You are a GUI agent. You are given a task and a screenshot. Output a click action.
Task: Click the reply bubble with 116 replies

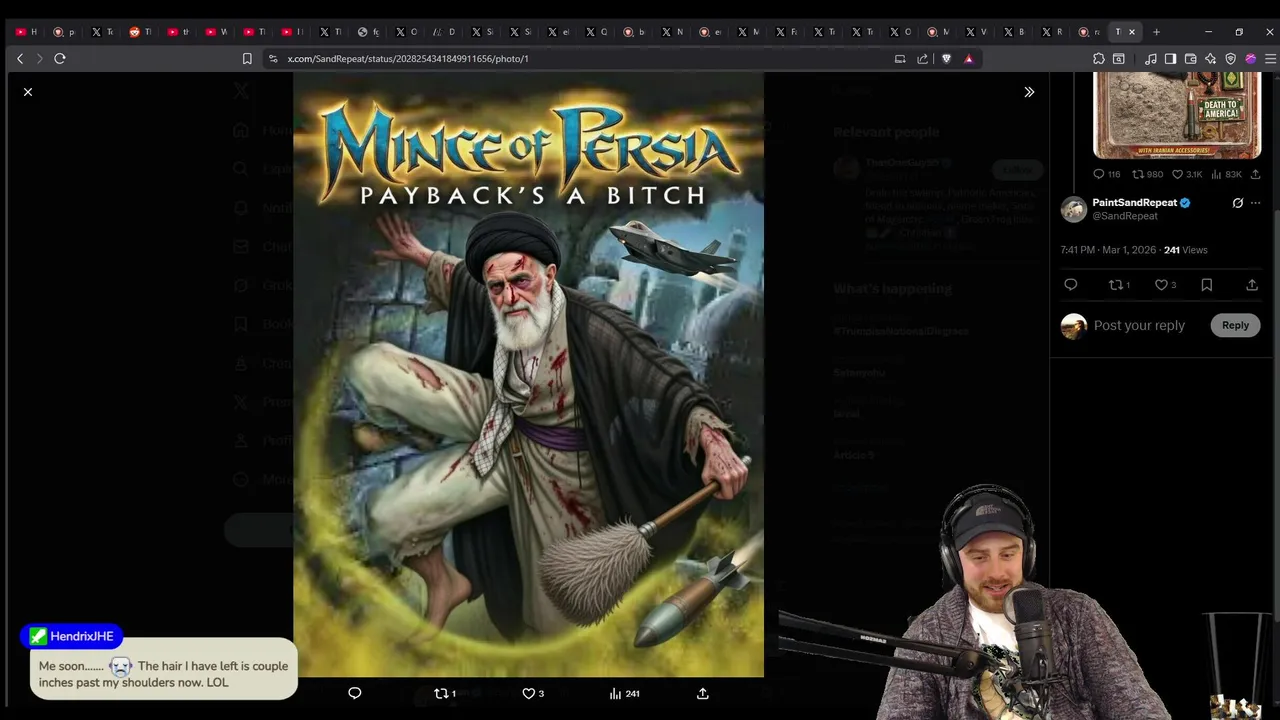click(x=1106, y=174)
